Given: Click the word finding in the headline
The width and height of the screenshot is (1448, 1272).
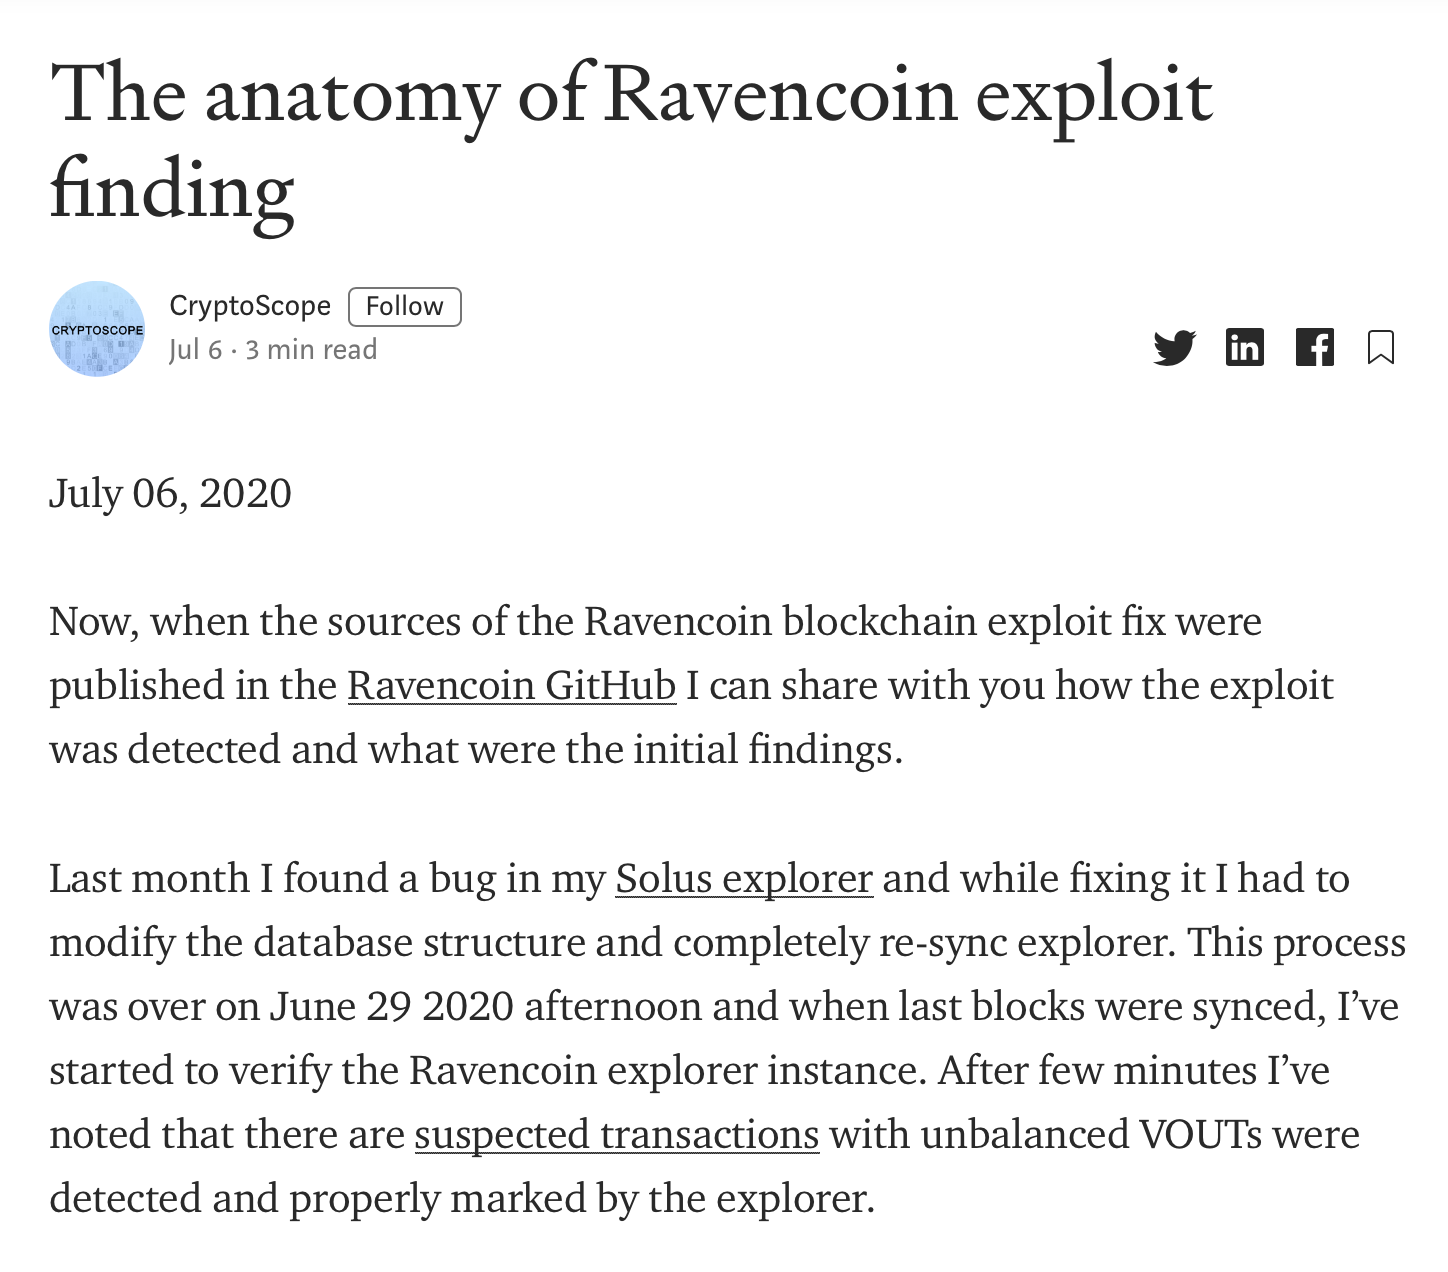Looking at the screenshot, I should coord(172,192).
